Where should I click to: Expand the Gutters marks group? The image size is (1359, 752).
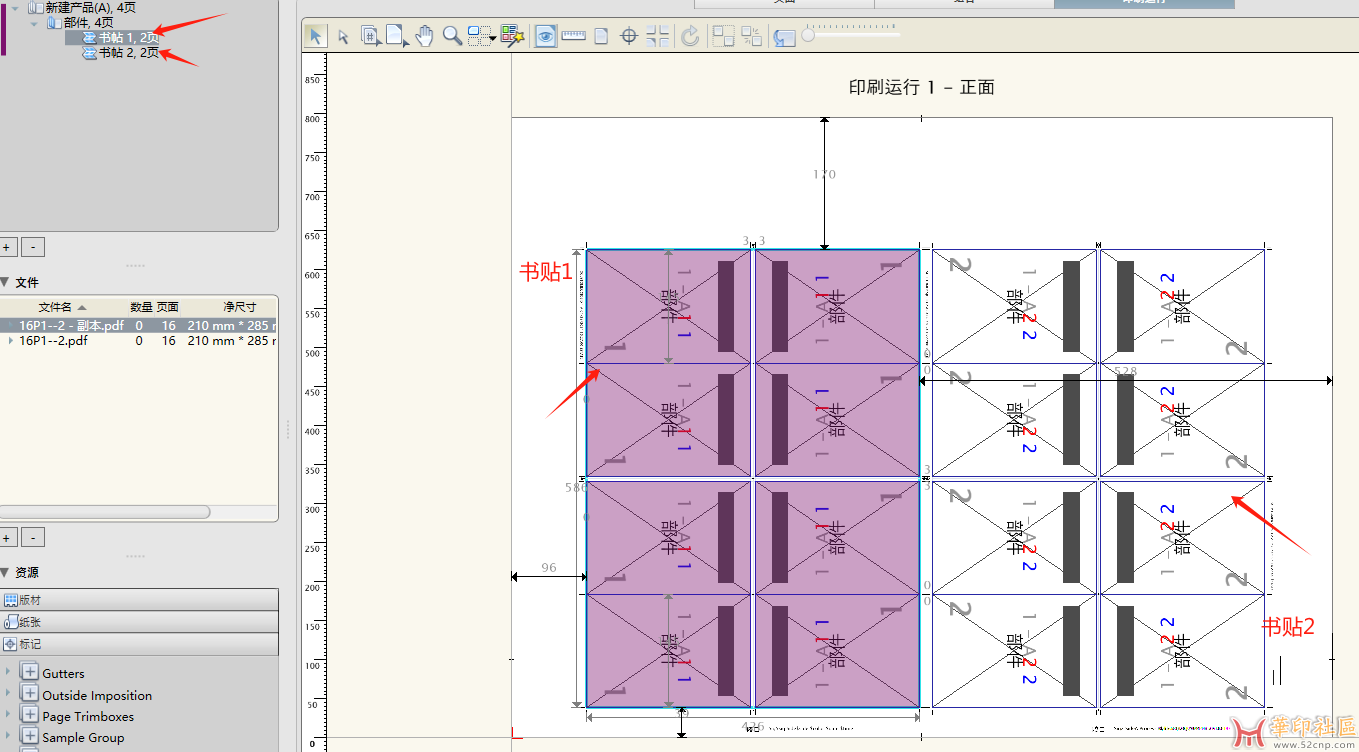point(9,672)
